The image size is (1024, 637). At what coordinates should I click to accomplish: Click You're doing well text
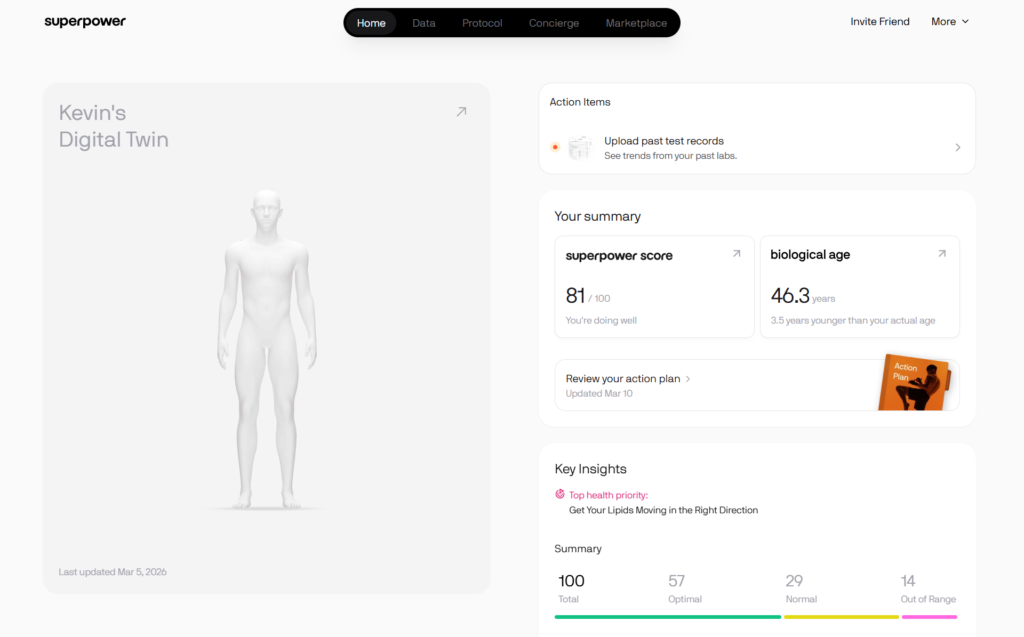pyautogui.click(x=601, y=320)
